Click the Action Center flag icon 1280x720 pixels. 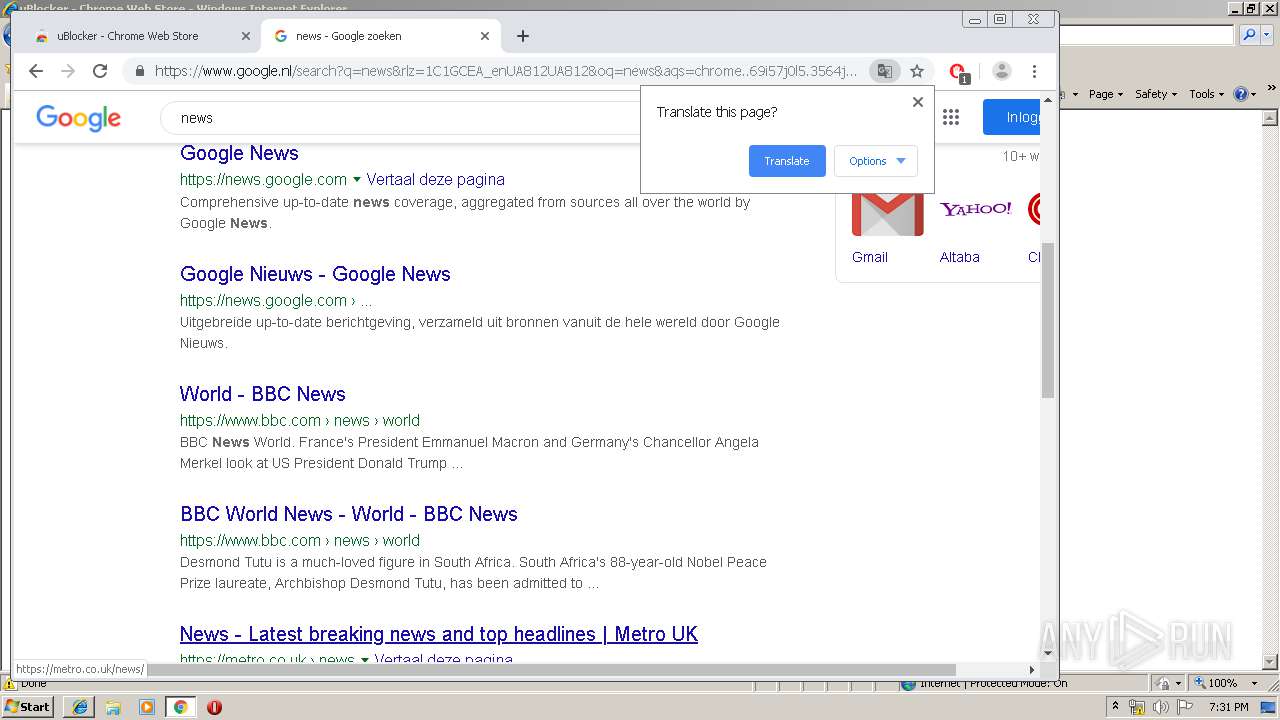click(1185, 707)
